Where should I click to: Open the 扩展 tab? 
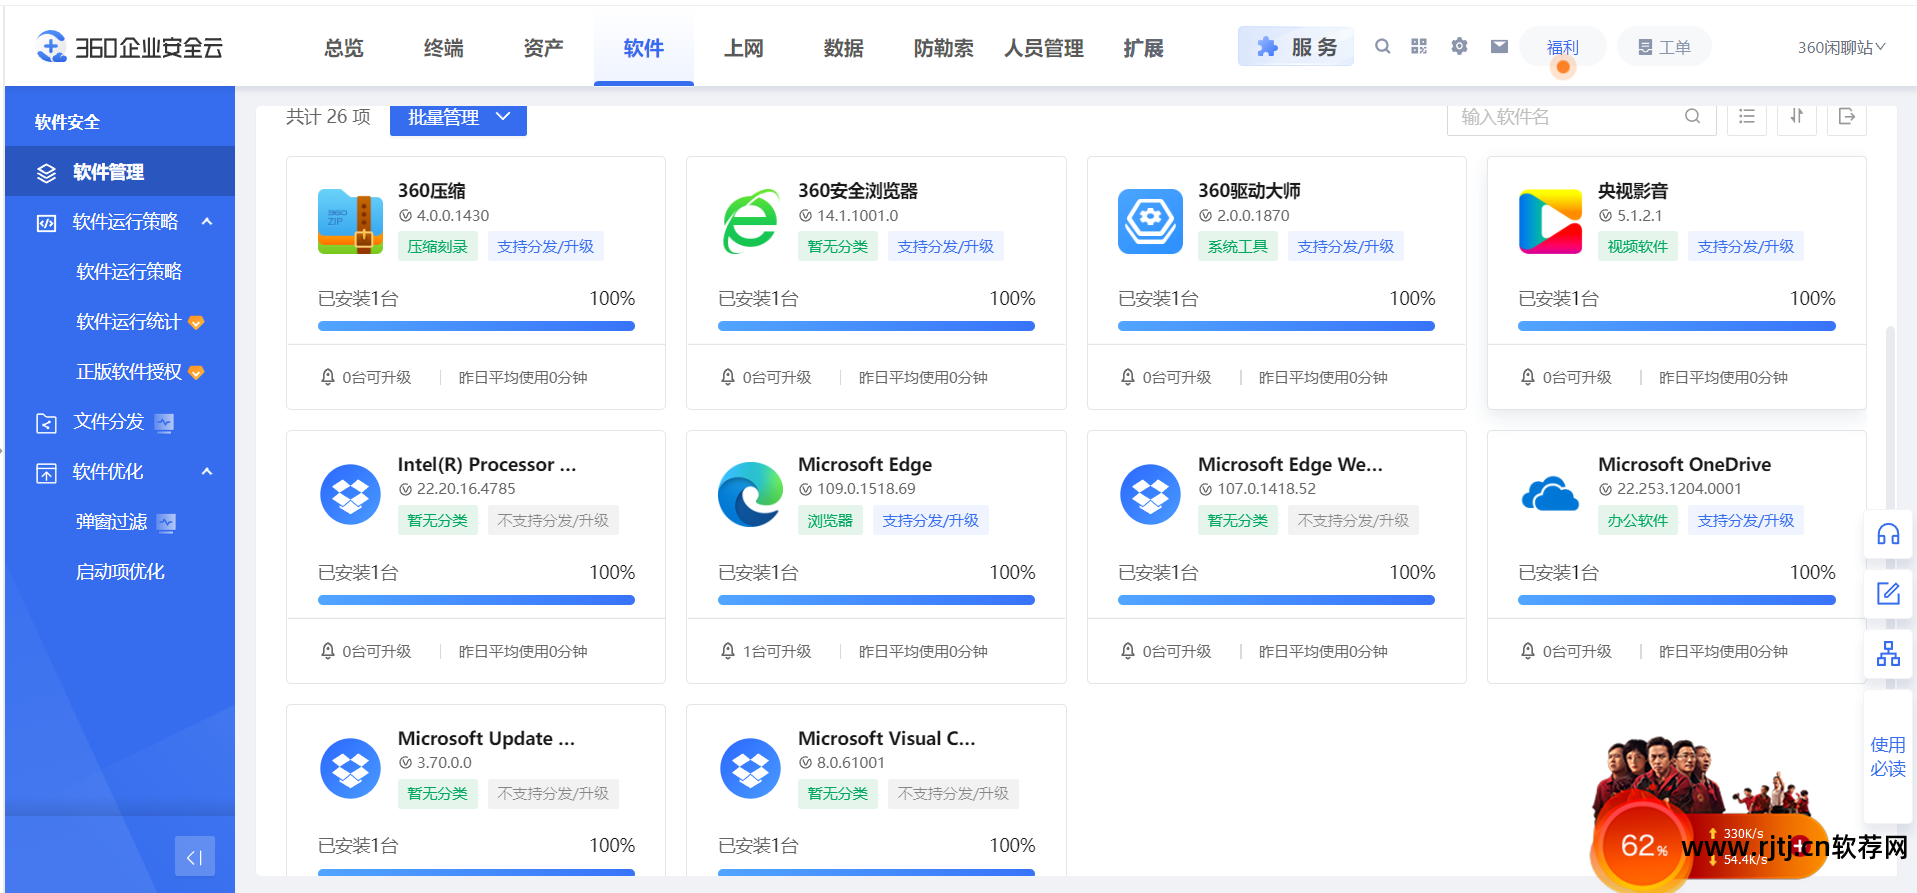point(1143,48)
